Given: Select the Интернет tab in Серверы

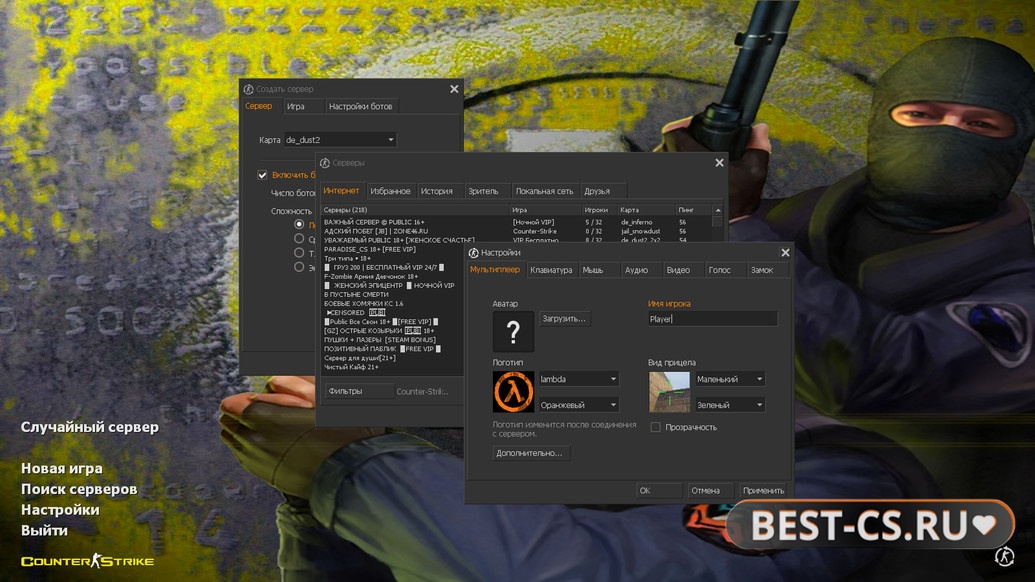Looking at the screenshot, I should pos(341,191).
